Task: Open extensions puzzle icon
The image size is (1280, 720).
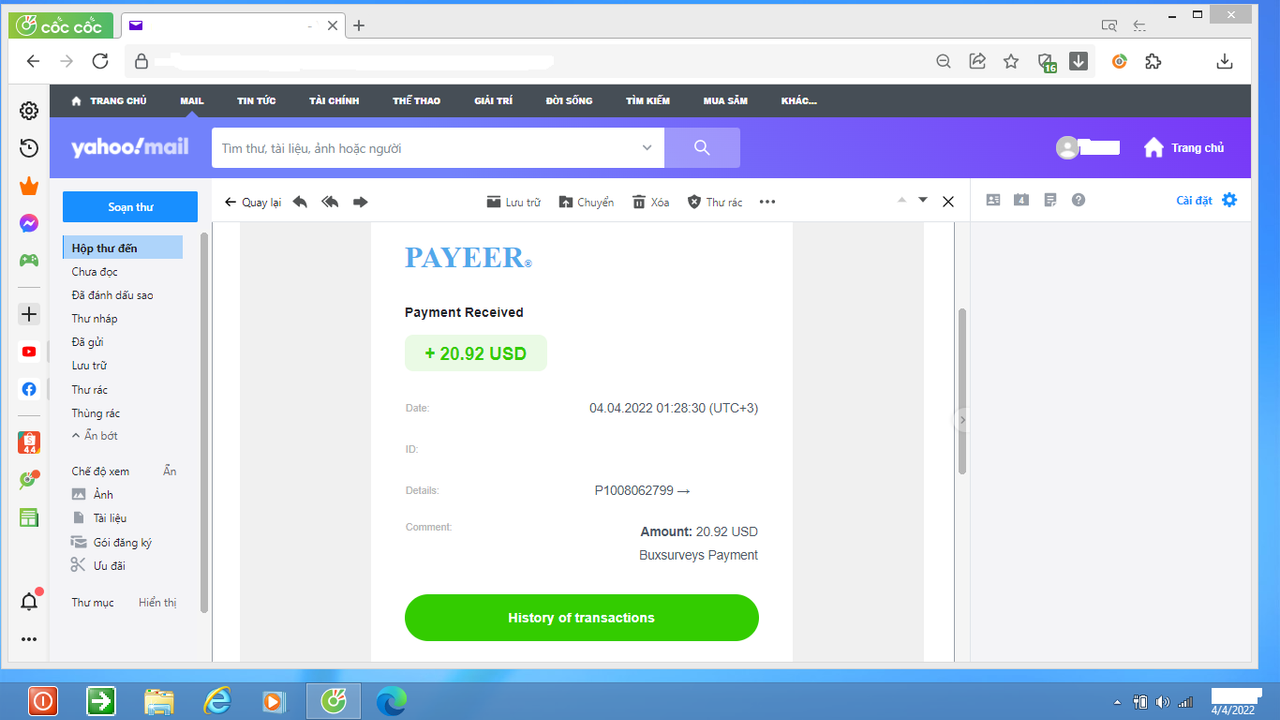Action: (x=1153, y=61)
